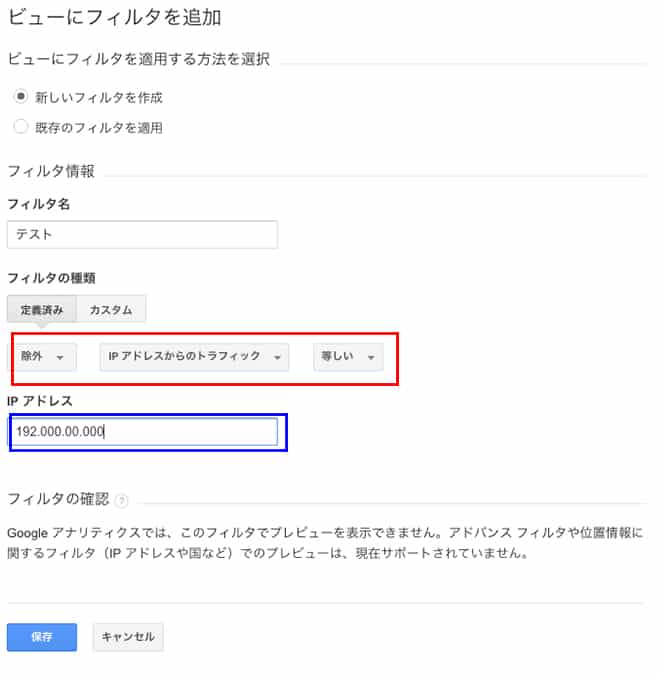This screenshot has height=674, width=660.
Task: Open the 等しい match-type dropdown
Action: click(348, 356)
